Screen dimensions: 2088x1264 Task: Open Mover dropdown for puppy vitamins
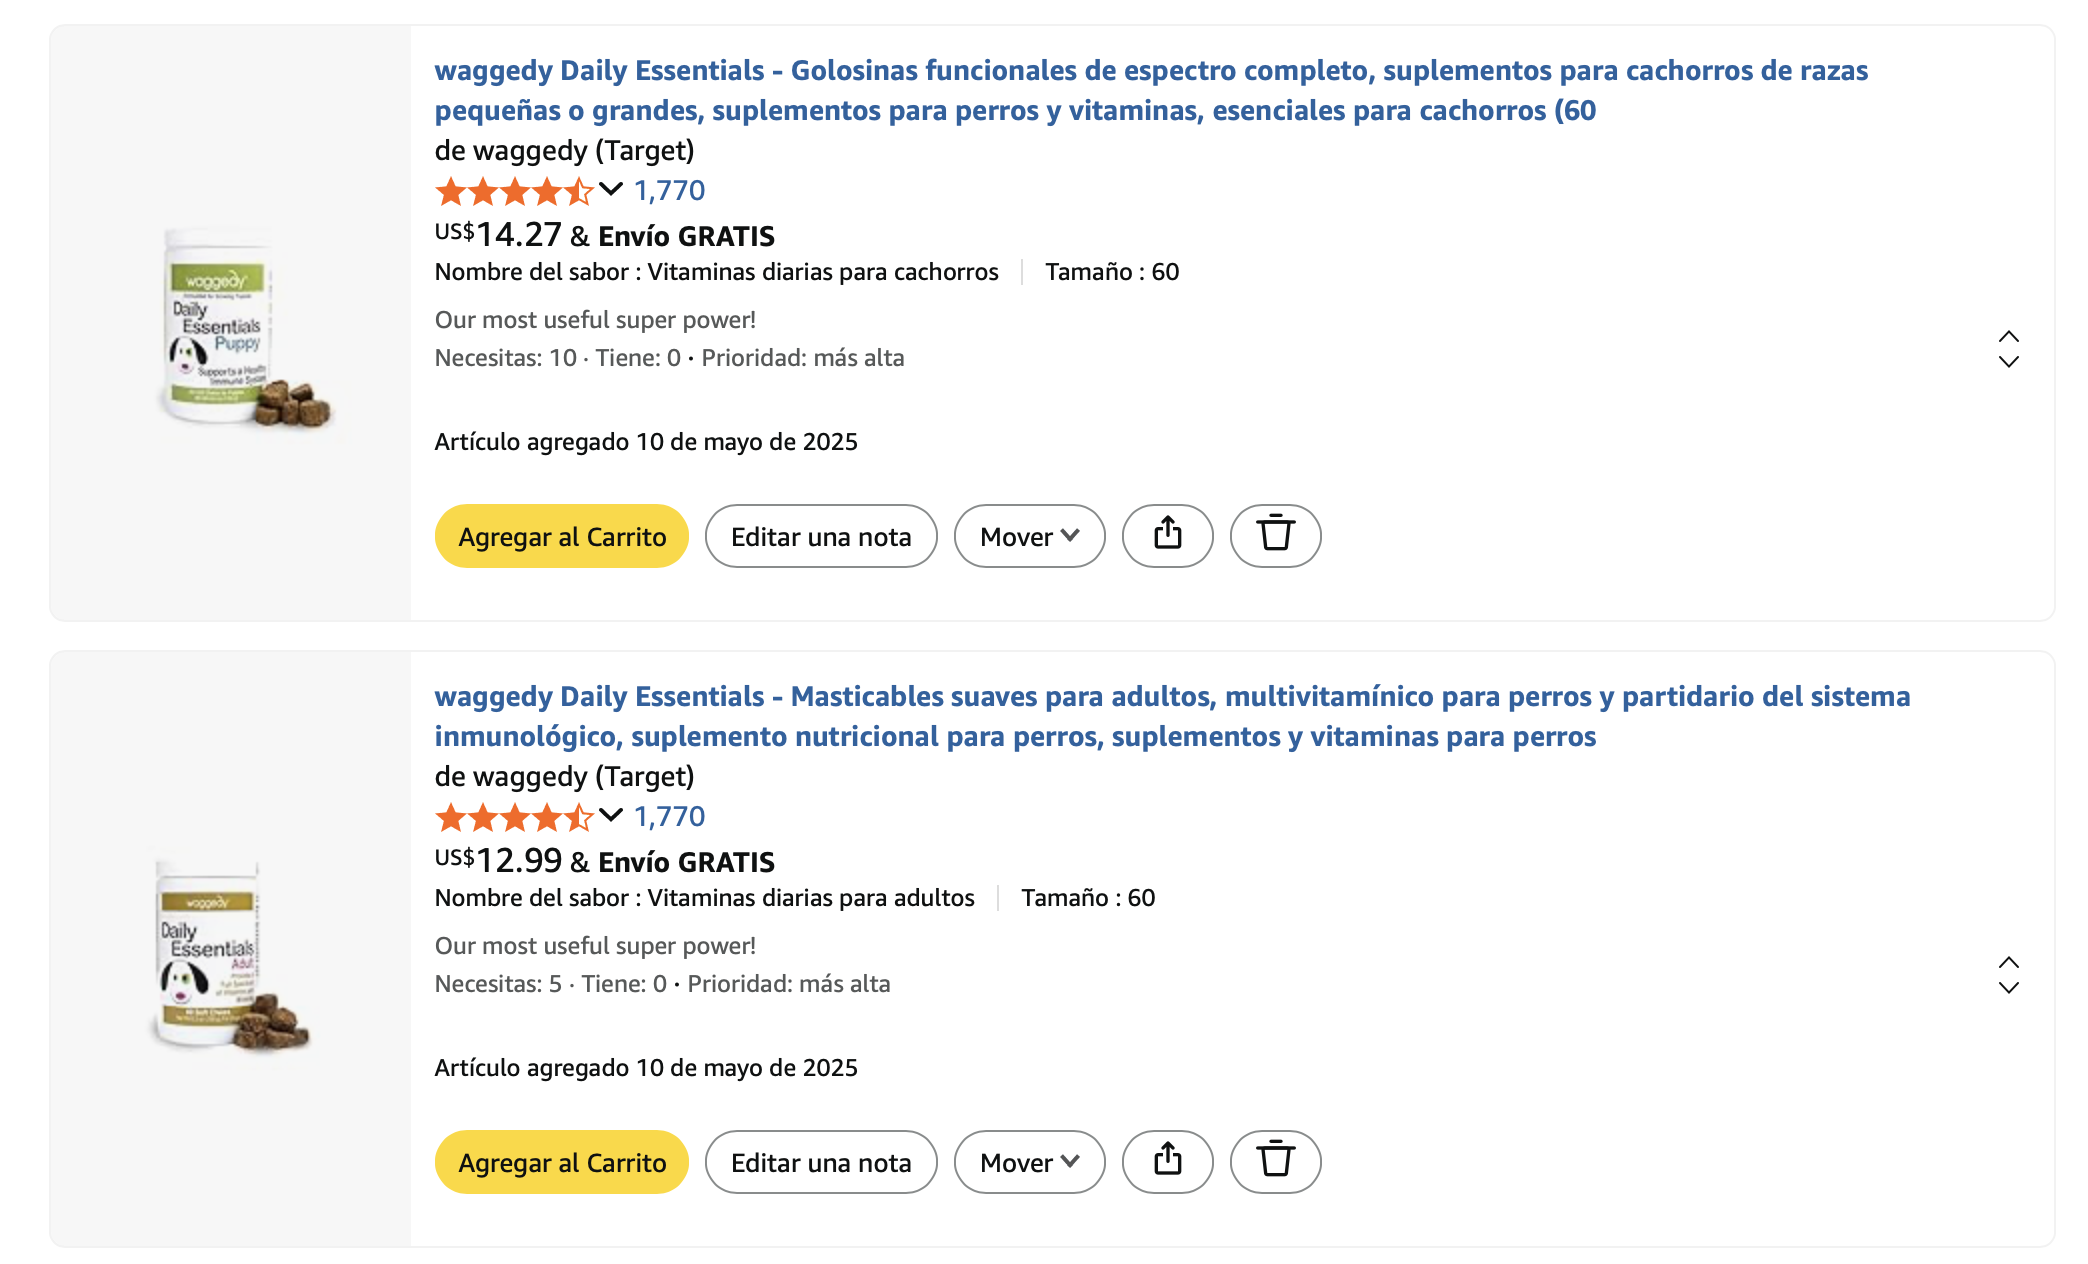pyautogui.click(x=1029, y=536)
